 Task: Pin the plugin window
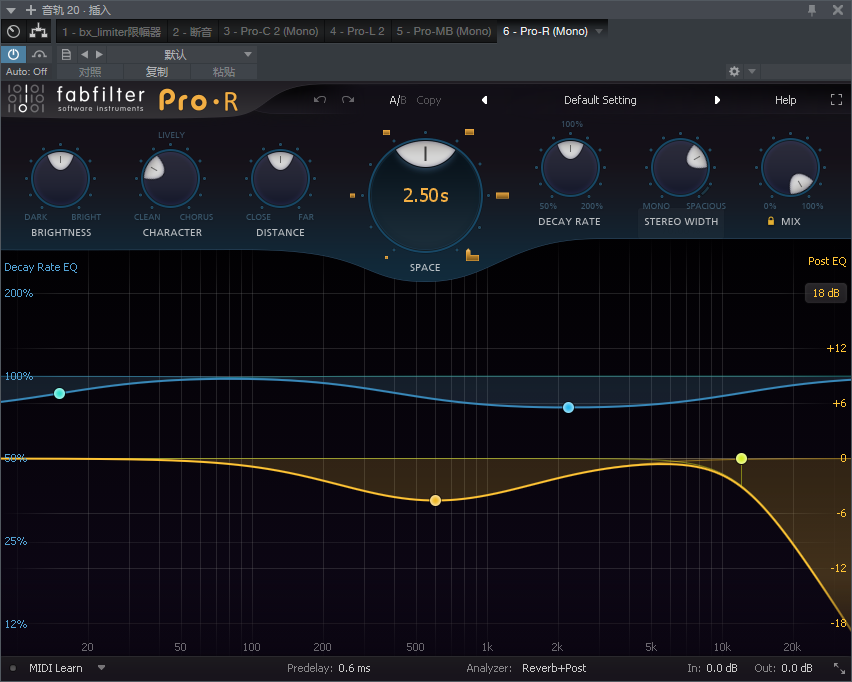812,10
